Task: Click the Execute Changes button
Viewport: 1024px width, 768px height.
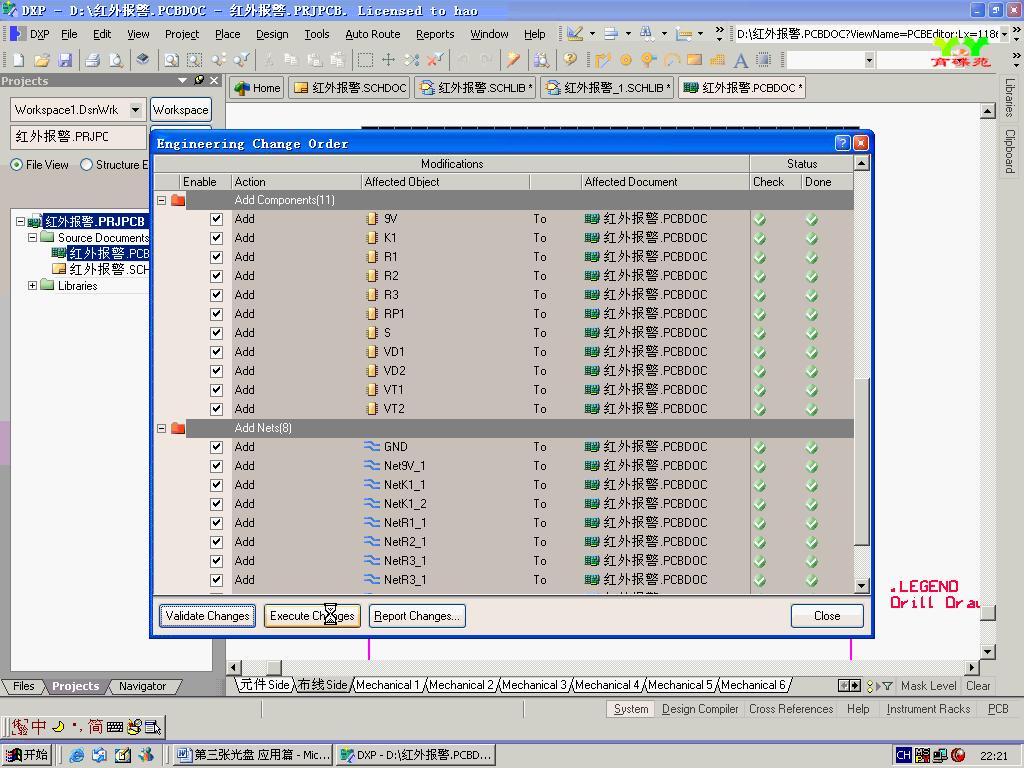Action: point(312,616)
